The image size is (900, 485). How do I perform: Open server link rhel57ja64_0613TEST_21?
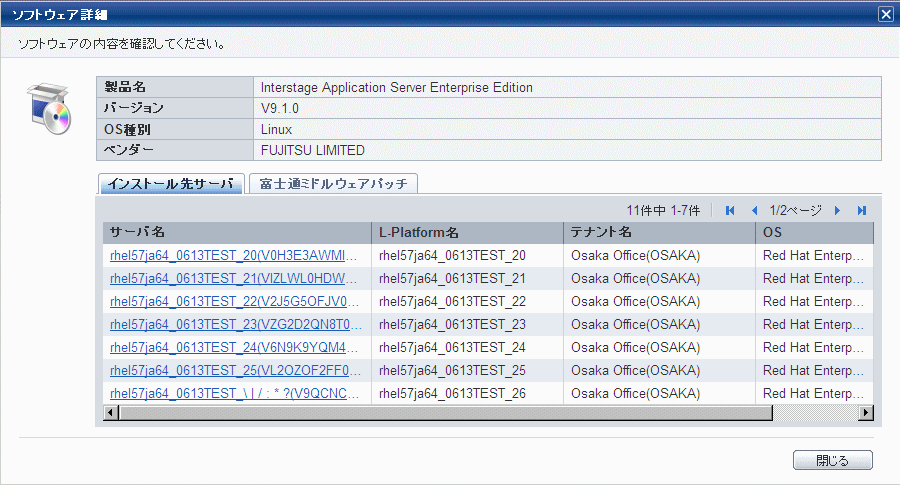coord(234,278)
